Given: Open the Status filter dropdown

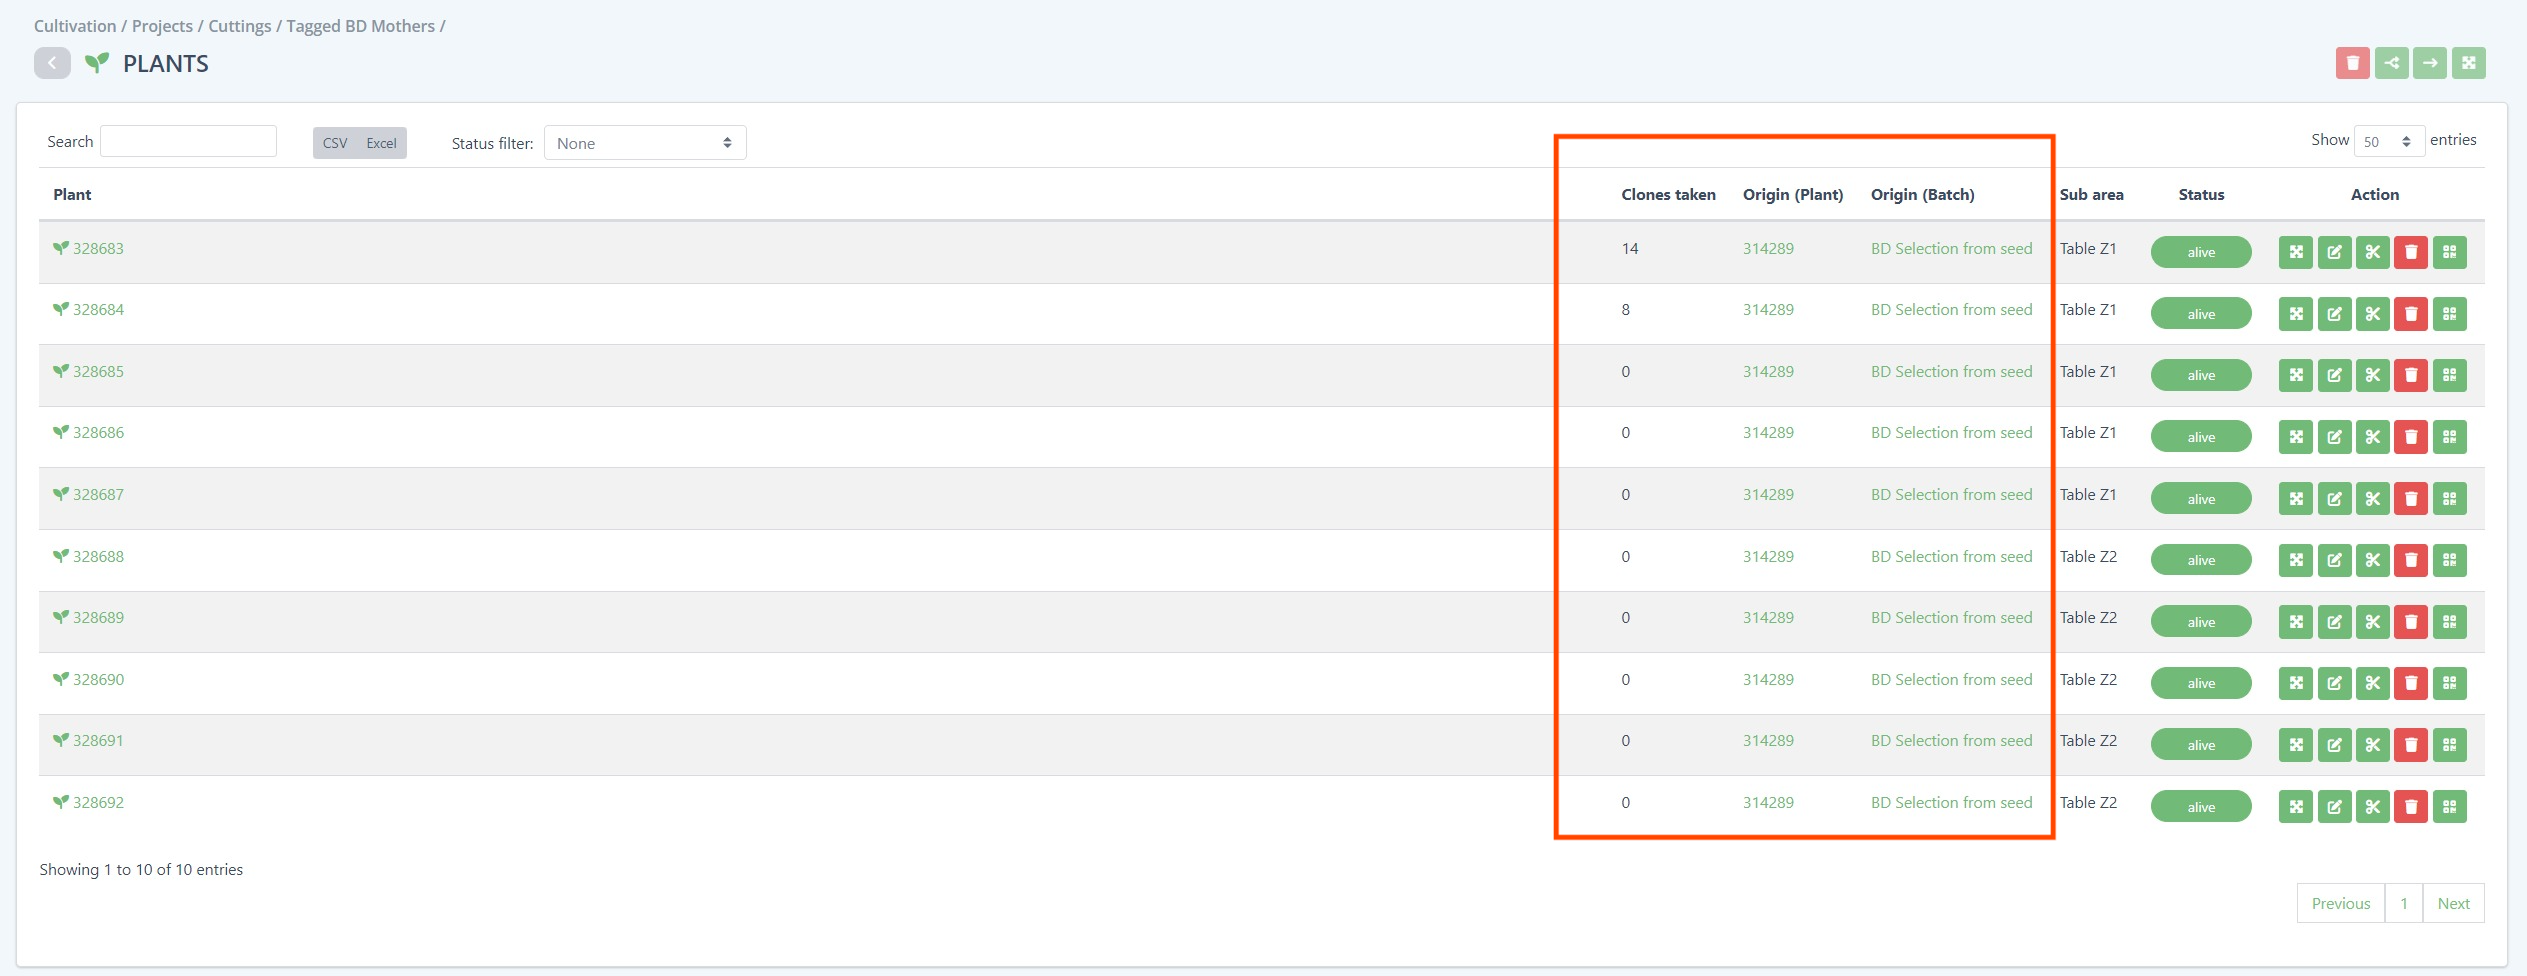Looking at the screenshot, I should pos(644,143).
